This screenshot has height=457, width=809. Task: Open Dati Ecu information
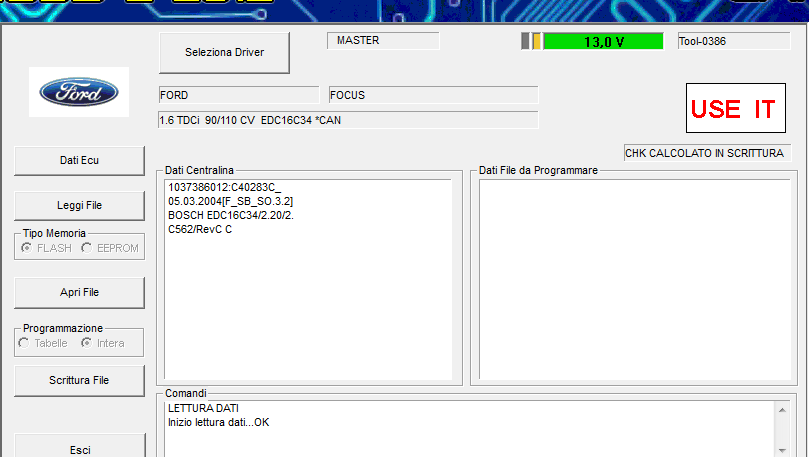tap(79, 160)
